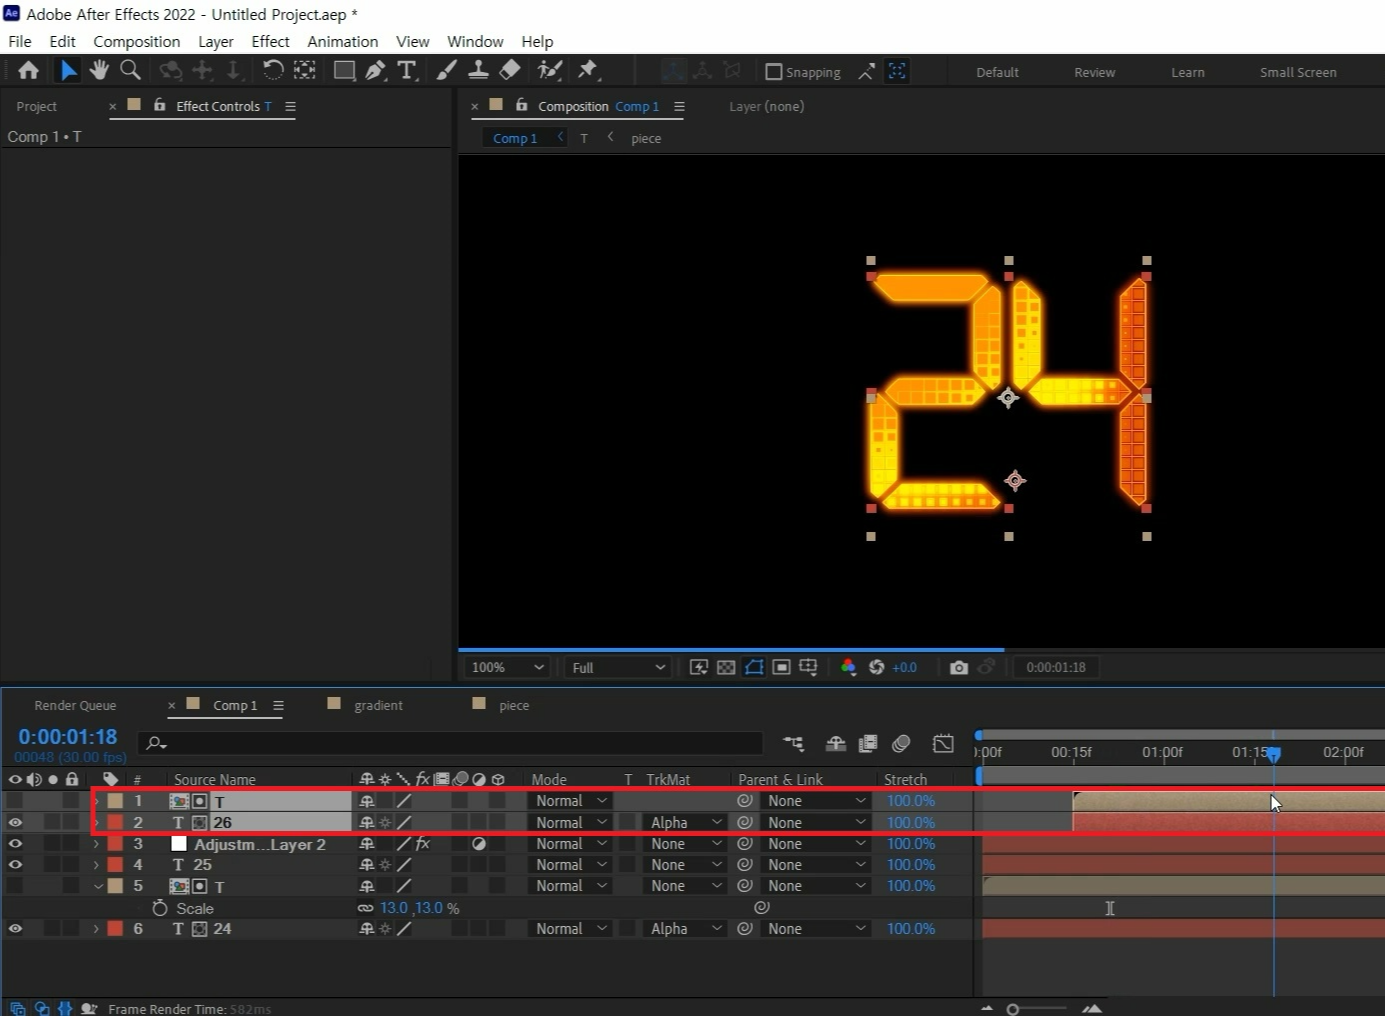Image resolution: width=1385 pixels, height=1016 pixels.
Task: Expand layer 3 Adjustment Layer 2
Action: [x=97, y=844]
